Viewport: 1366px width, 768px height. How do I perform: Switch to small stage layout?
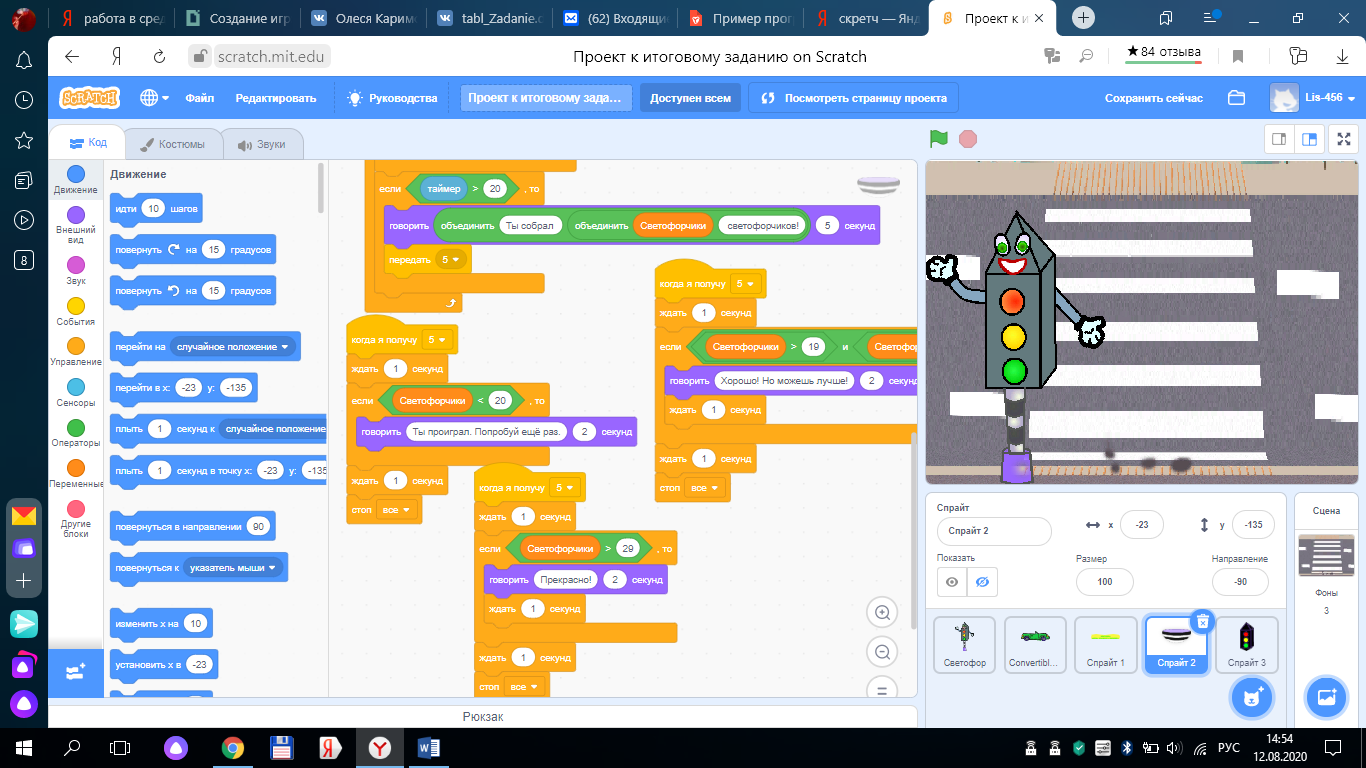pos(1277,139)
